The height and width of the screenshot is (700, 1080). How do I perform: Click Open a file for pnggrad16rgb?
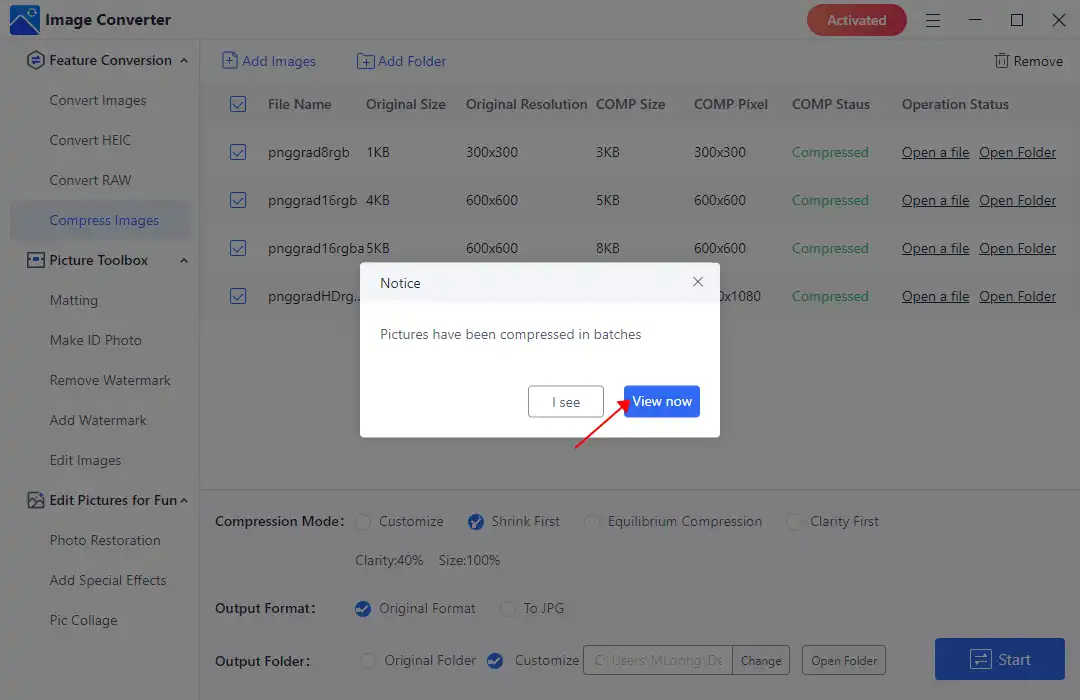[935, 200]
